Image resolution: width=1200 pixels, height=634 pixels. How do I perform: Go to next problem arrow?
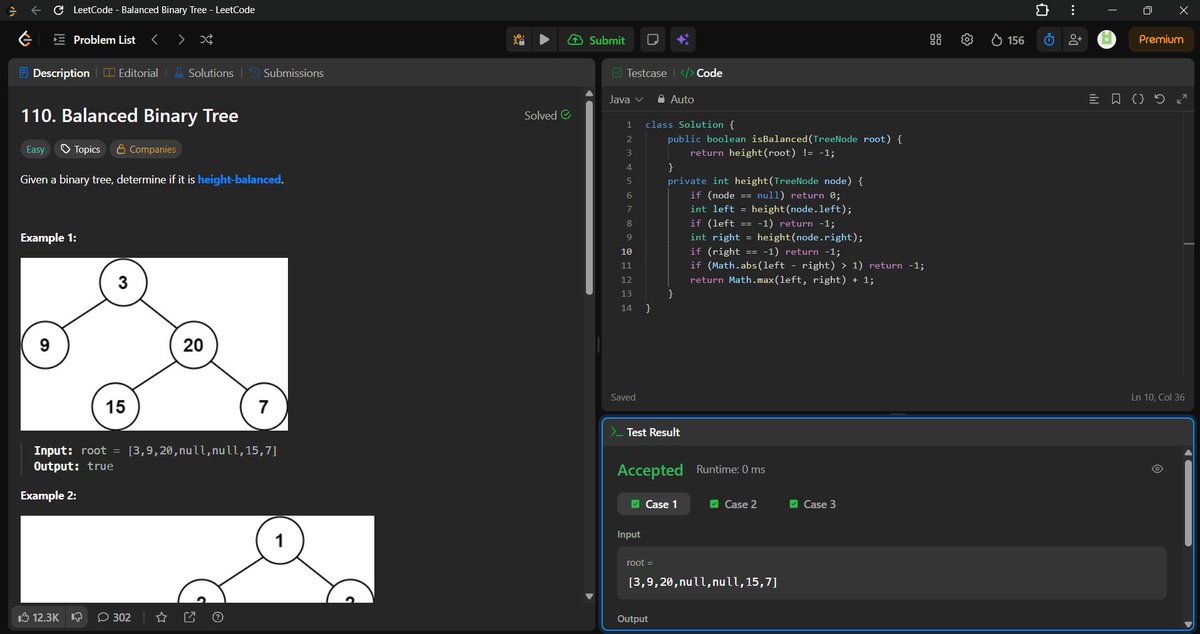pyautogui.click(x=180, y=40)
